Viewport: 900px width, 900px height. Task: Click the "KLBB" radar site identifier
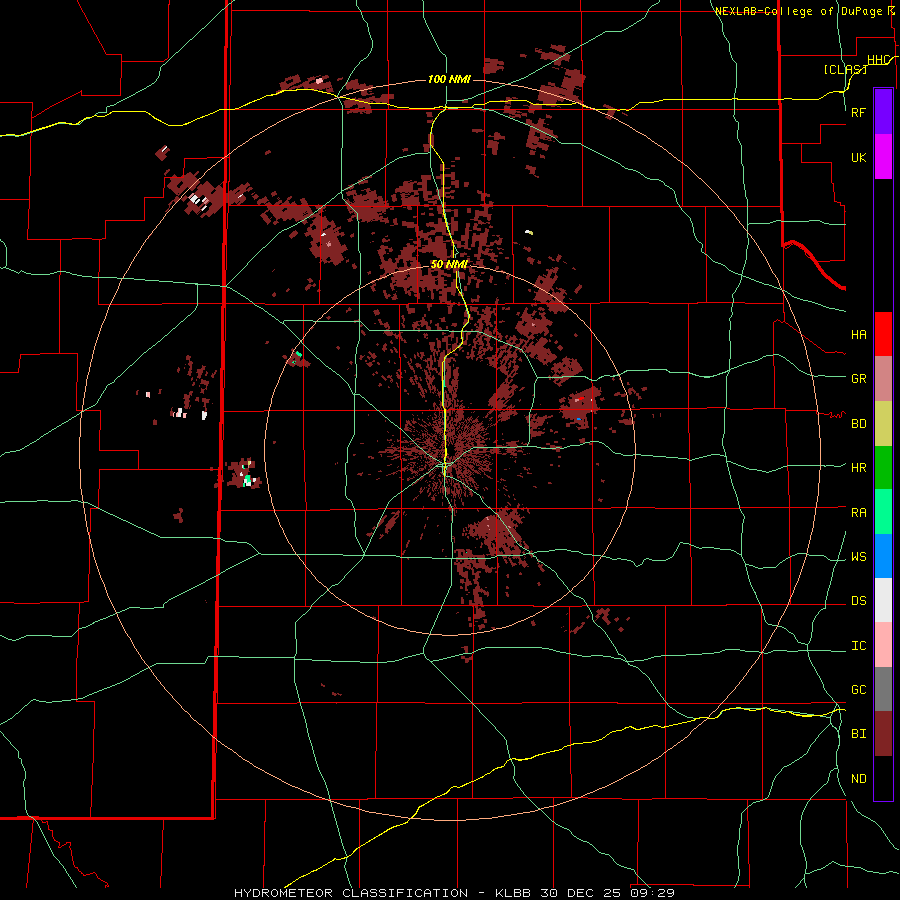tap(513, 893)
